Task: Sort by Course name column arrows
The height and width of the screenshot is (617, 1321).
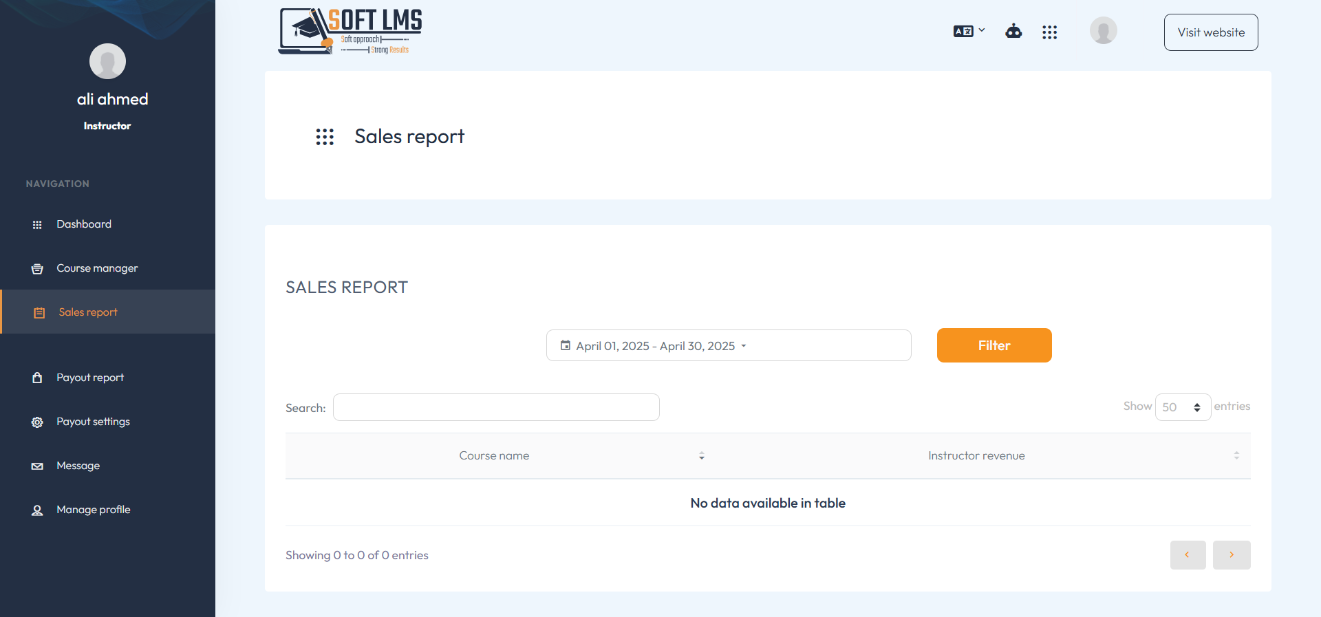Action: click(702, 456)
